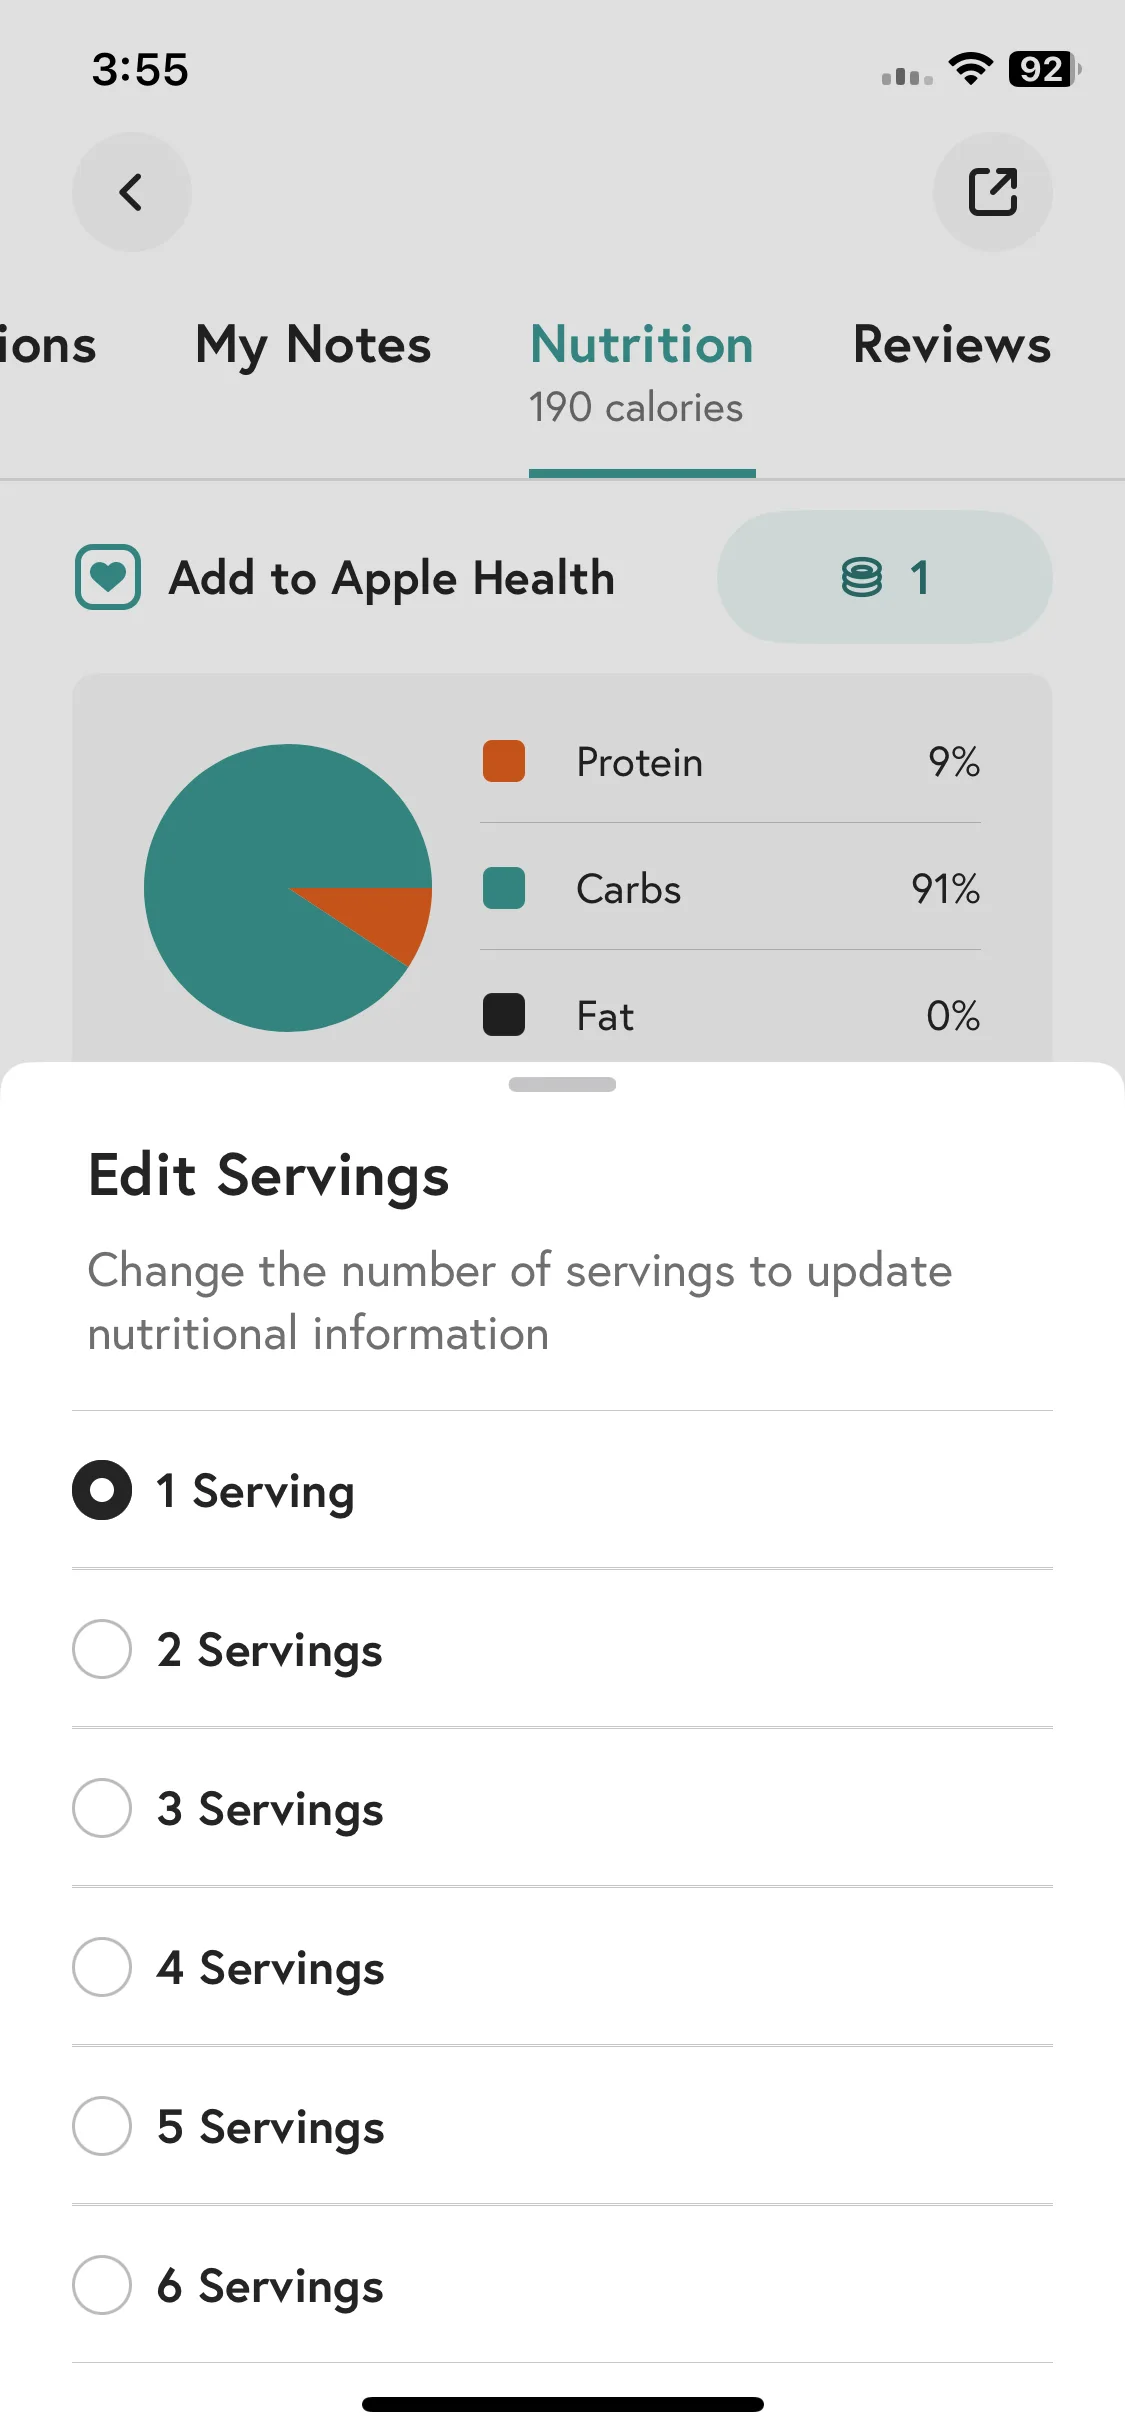Select 6 Servings radio button
1125x2436 pixels.
click(x=102, y=2285)
